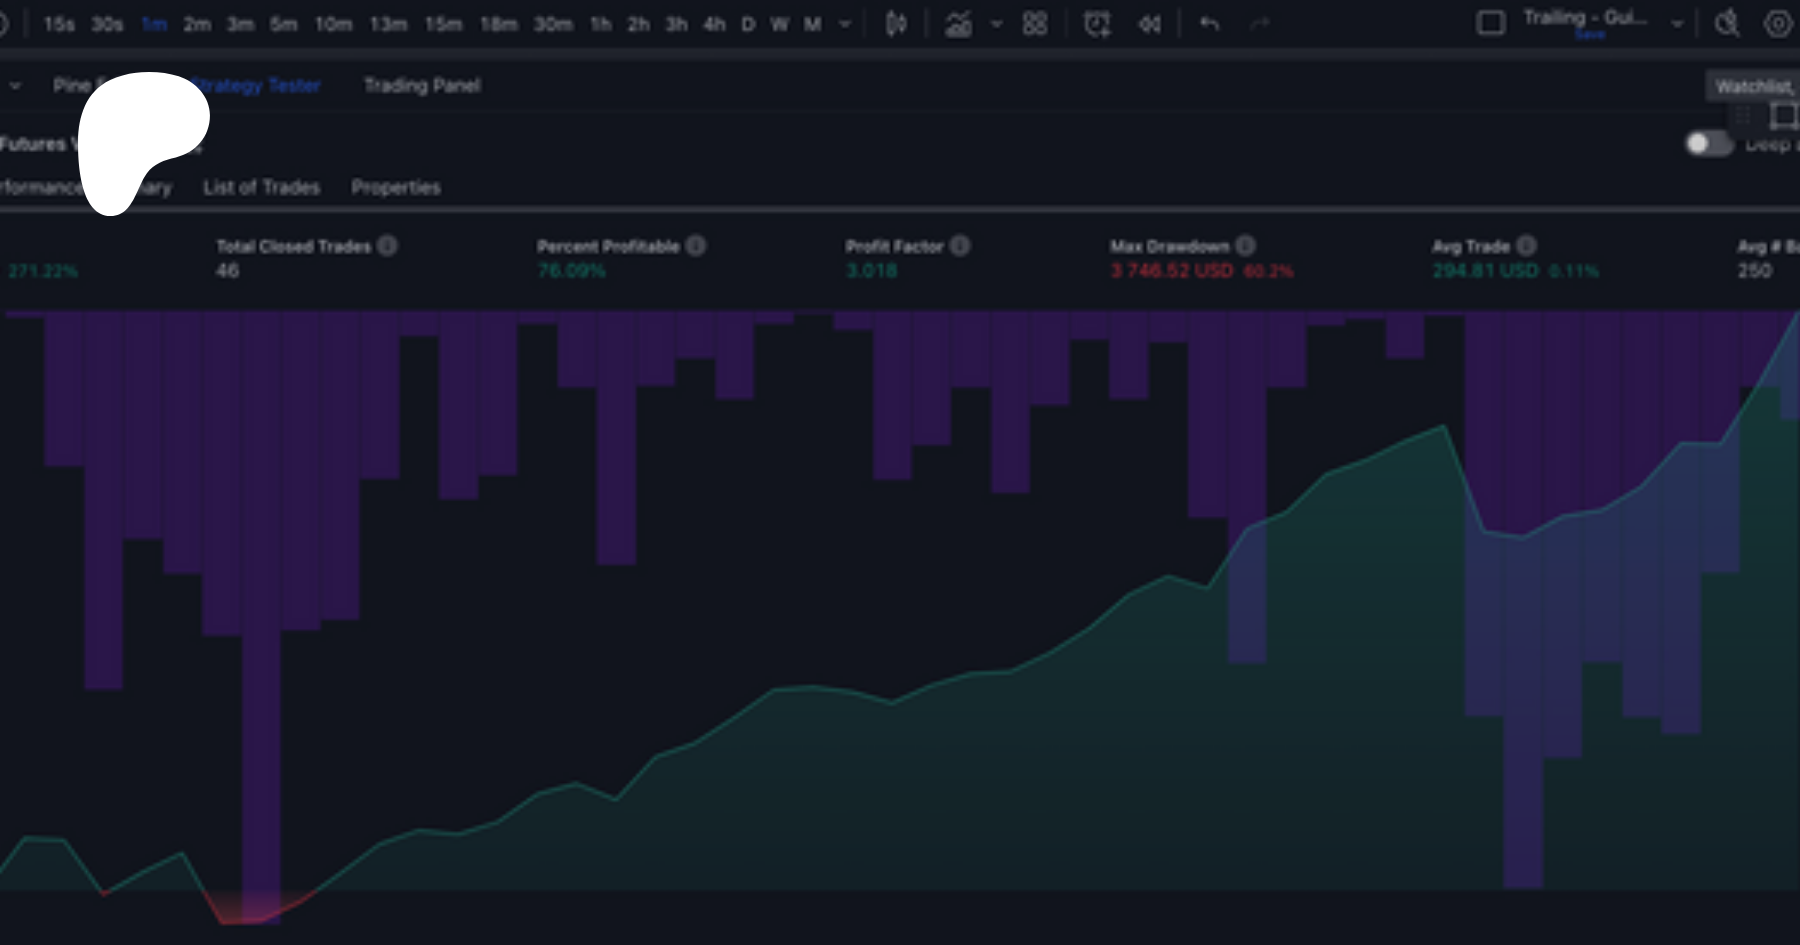
Task: Open chart settings gear icon
Action: click(x=1778, y=24)
